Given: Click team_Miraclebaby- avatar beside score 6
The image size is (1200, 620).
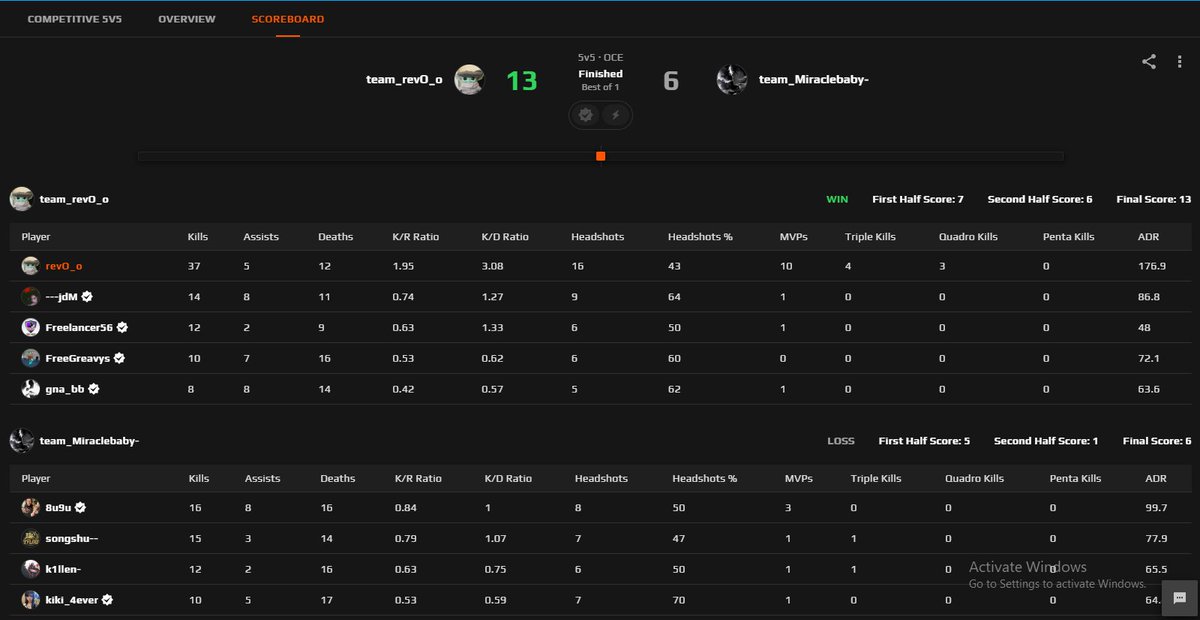Looking at the screenshot, I should pos(732,79).
